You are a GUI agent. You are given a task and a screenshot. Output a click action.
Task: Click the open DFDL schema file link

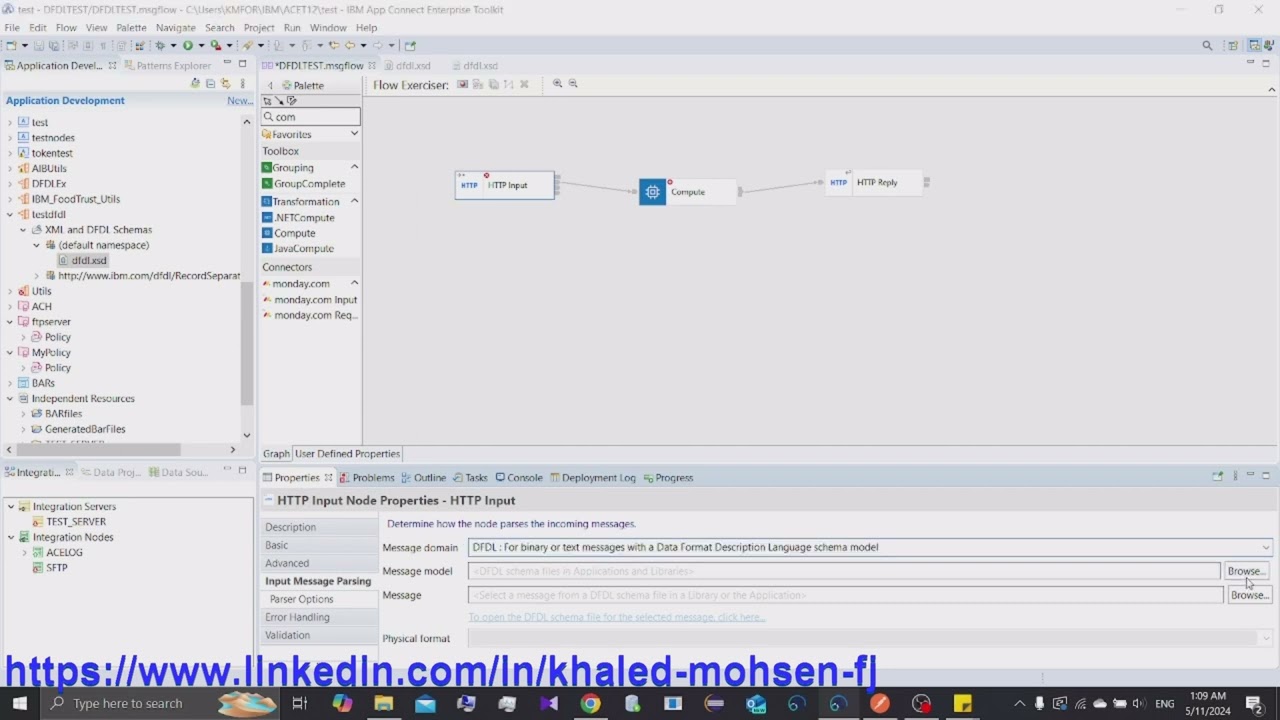616,617
